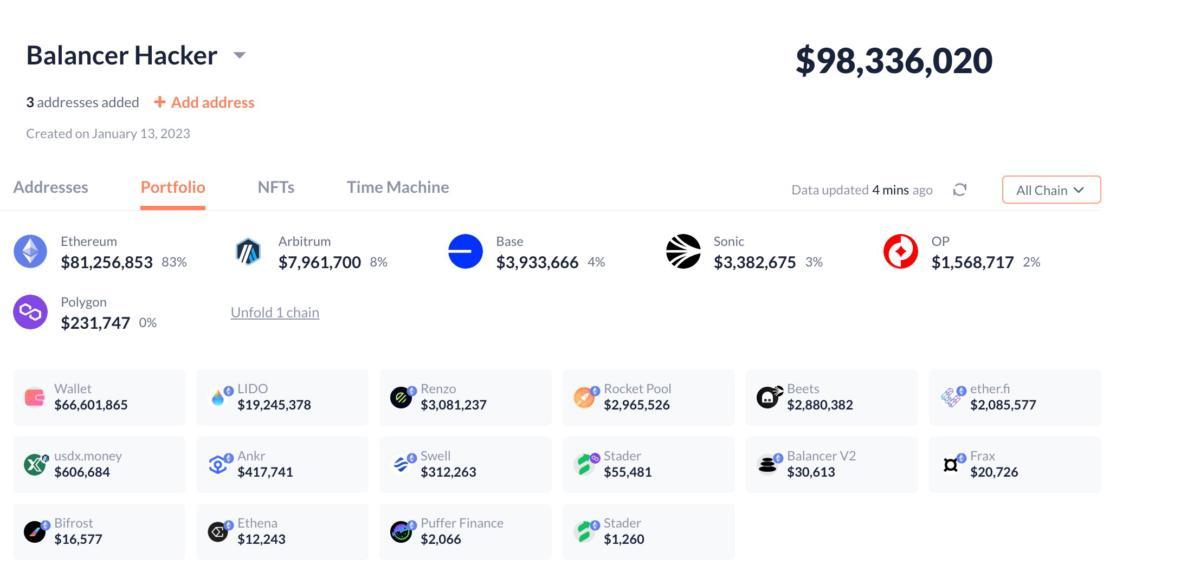Switch to the Time Machine tab
1200x572 pixels.
coord(398,187)
